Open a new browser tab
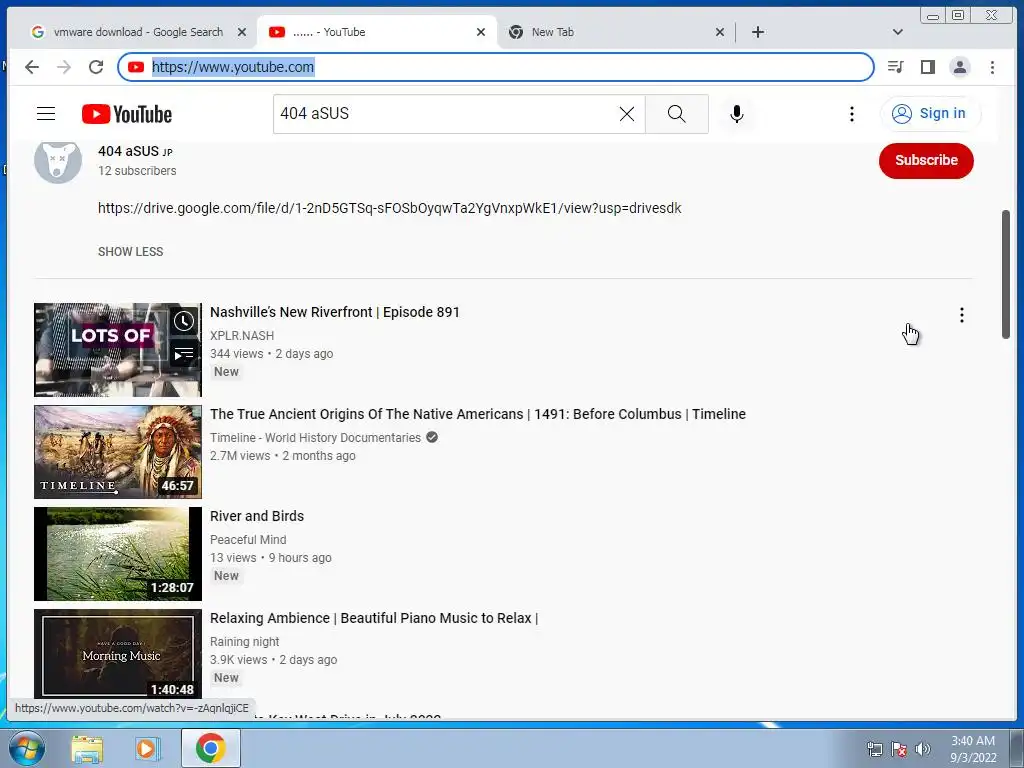The height and width of the screenshot is (768, 1024). pos(758,32)
